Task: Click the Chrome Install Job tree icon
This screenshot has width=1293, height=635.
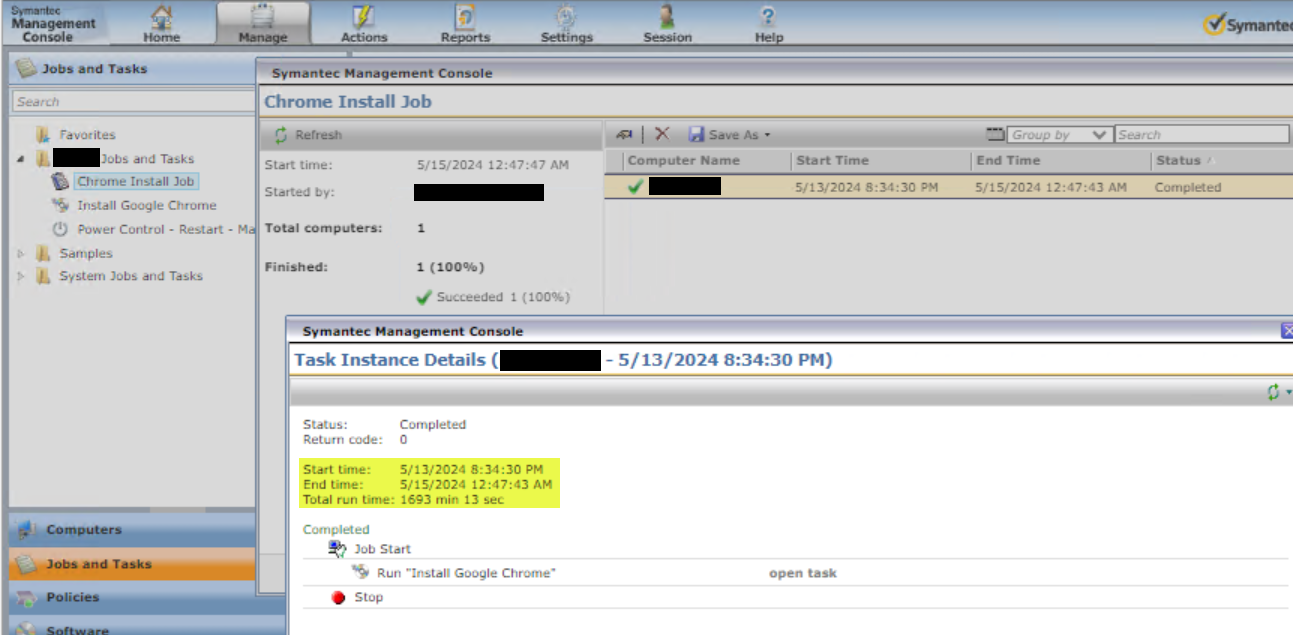Action: [x=60, y=181]
